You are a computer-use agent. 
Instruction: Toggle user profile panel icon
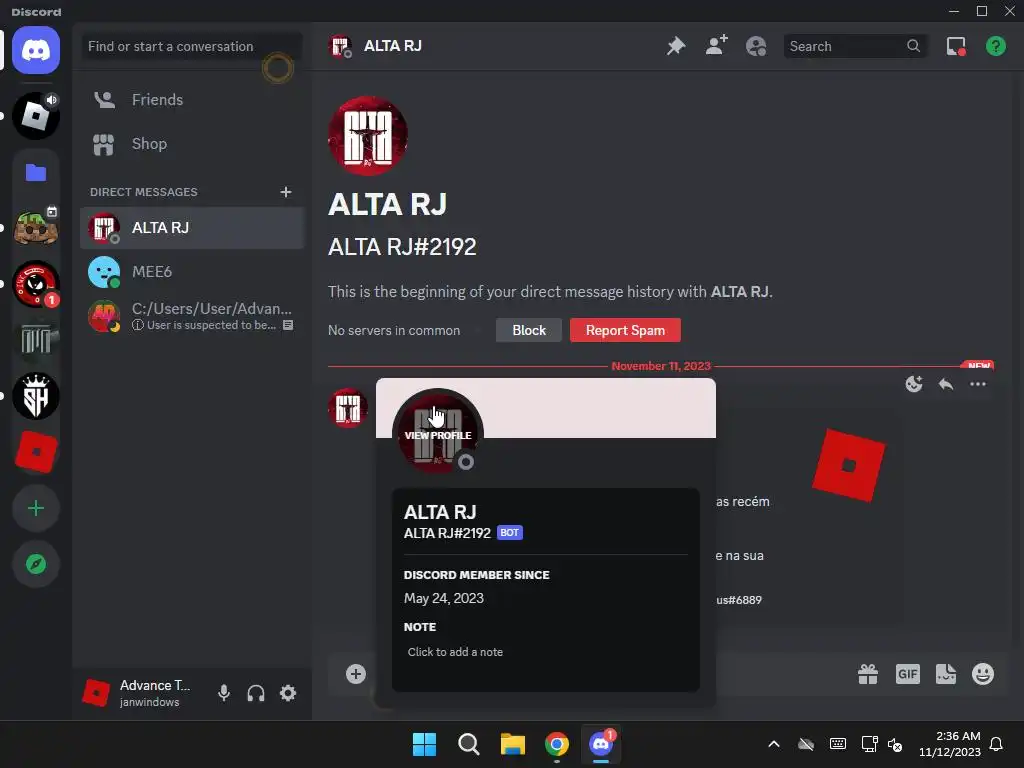[756, 46]
